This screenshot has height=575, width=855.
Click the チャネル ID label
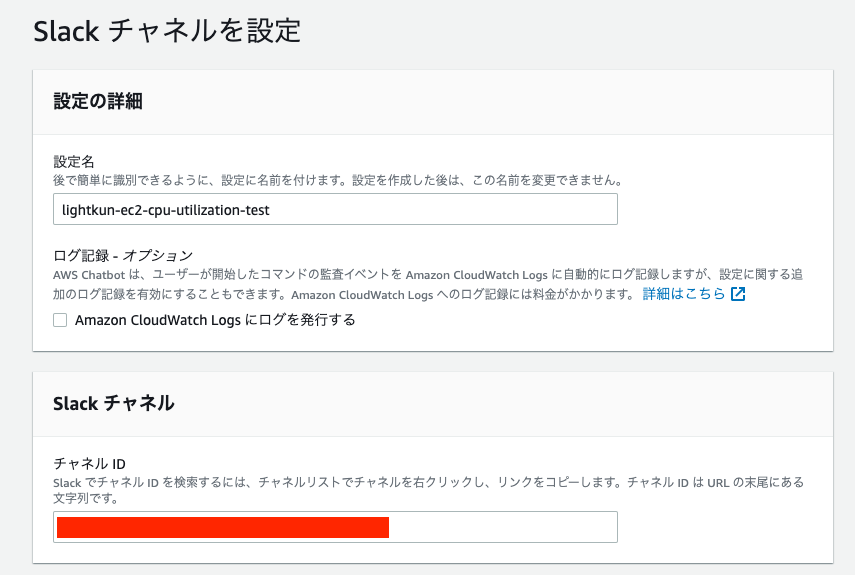tap(89, 464)
